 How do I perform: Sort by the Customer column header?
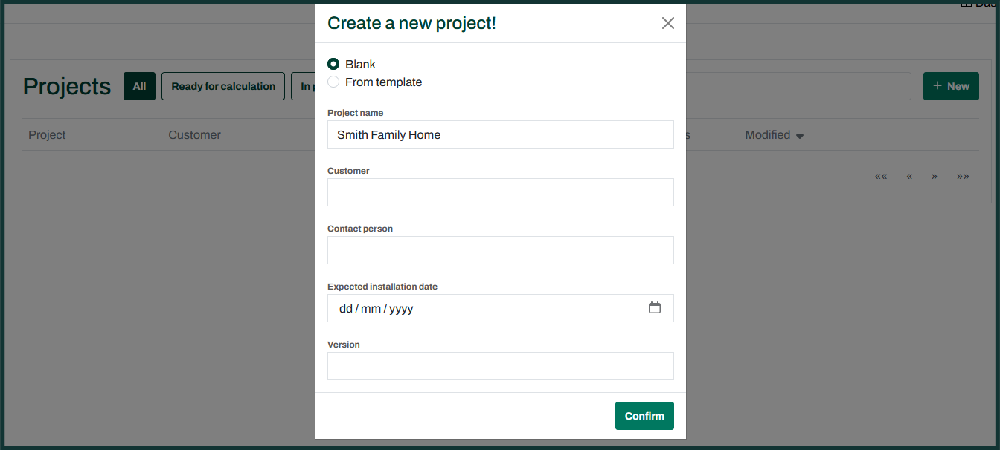[194, 135]
